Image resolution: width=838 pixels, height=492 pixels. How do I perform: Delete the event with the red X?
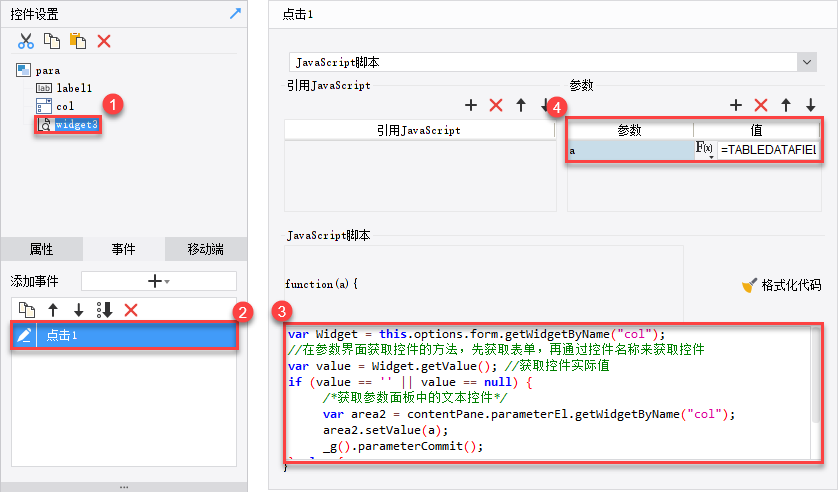(x=131, y=310)
